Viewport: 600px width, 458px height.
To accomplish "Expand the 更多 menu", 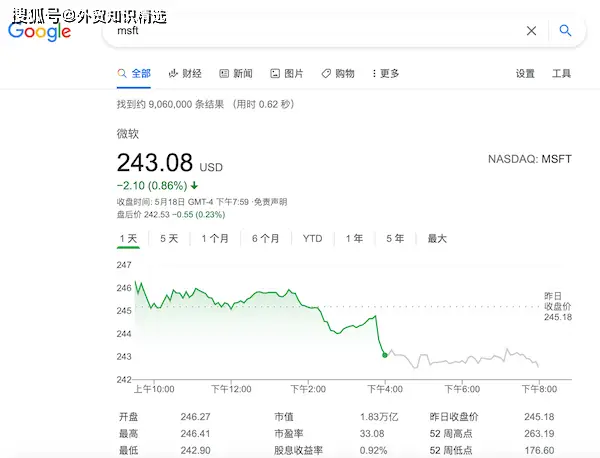I will 386,73.
